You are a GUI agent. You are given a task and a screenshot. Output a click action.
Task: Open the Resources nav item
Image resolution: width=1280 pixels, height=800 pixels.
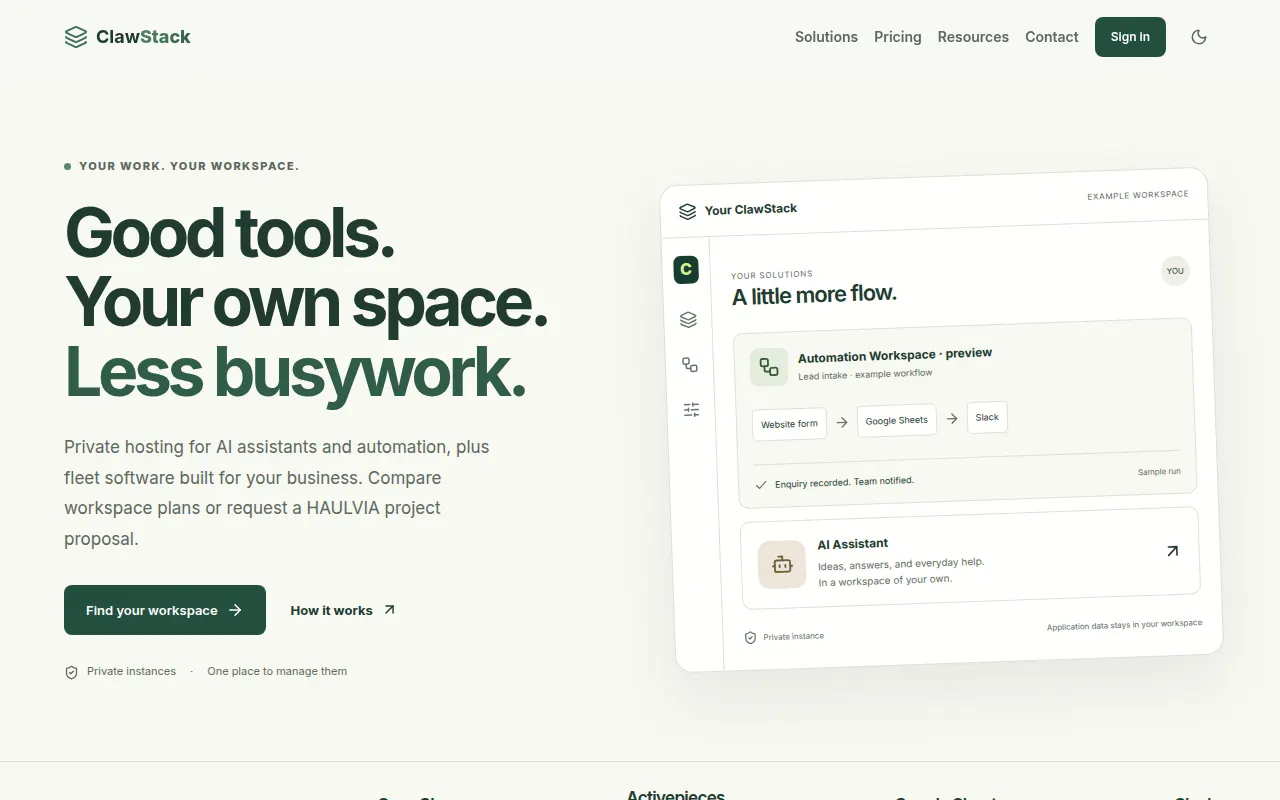click(973, 37)
